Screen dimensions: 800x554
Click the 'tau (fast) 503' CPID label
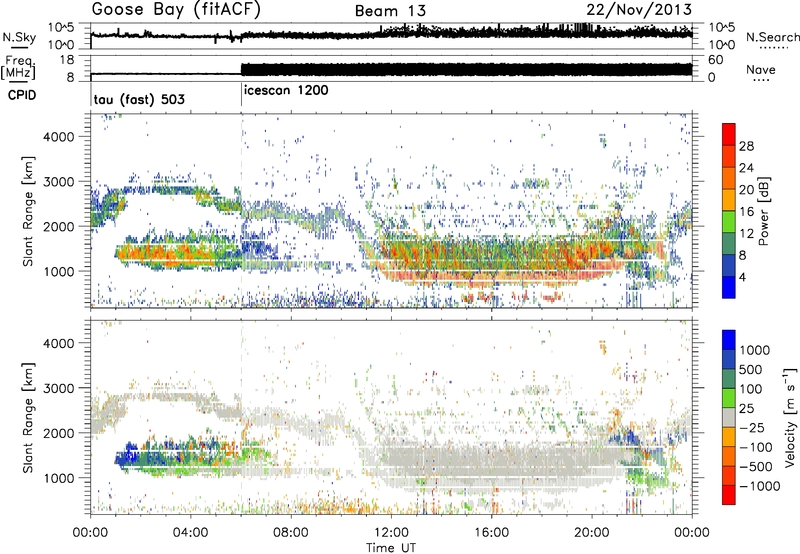(x=139, y=99)
